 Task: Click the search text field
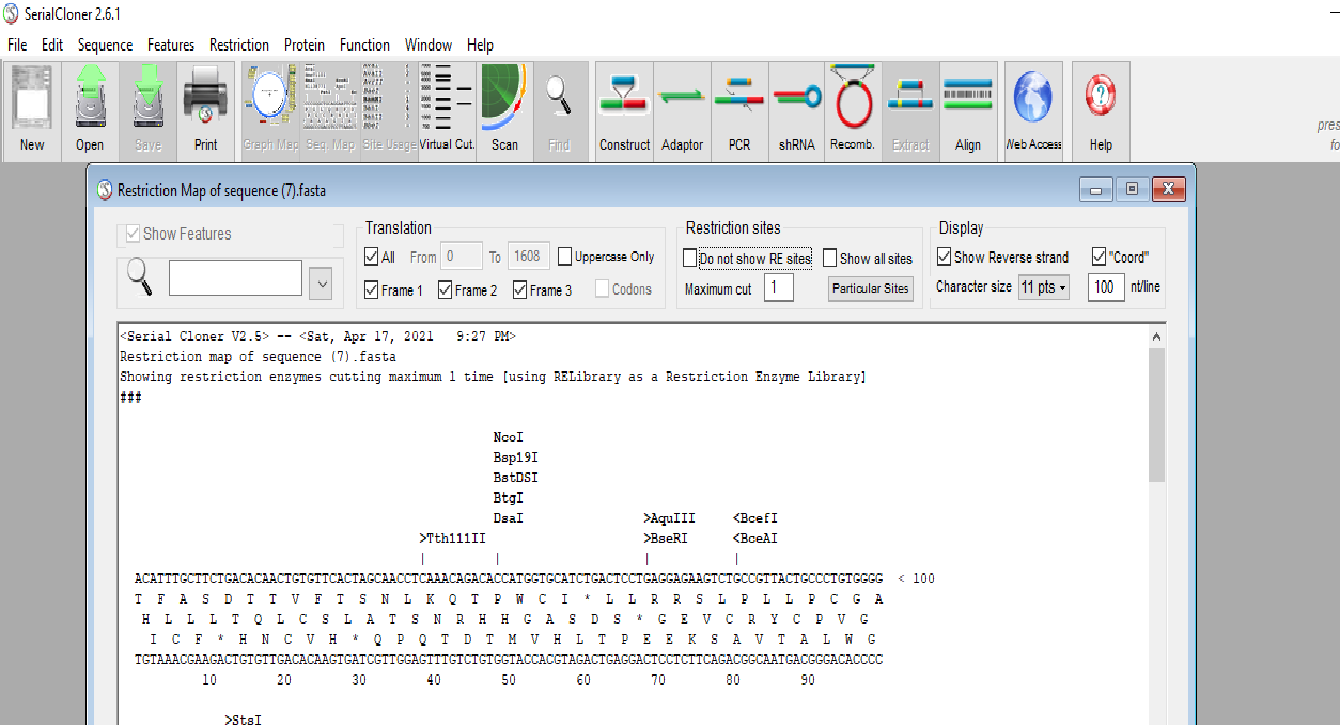pos(235,278)
